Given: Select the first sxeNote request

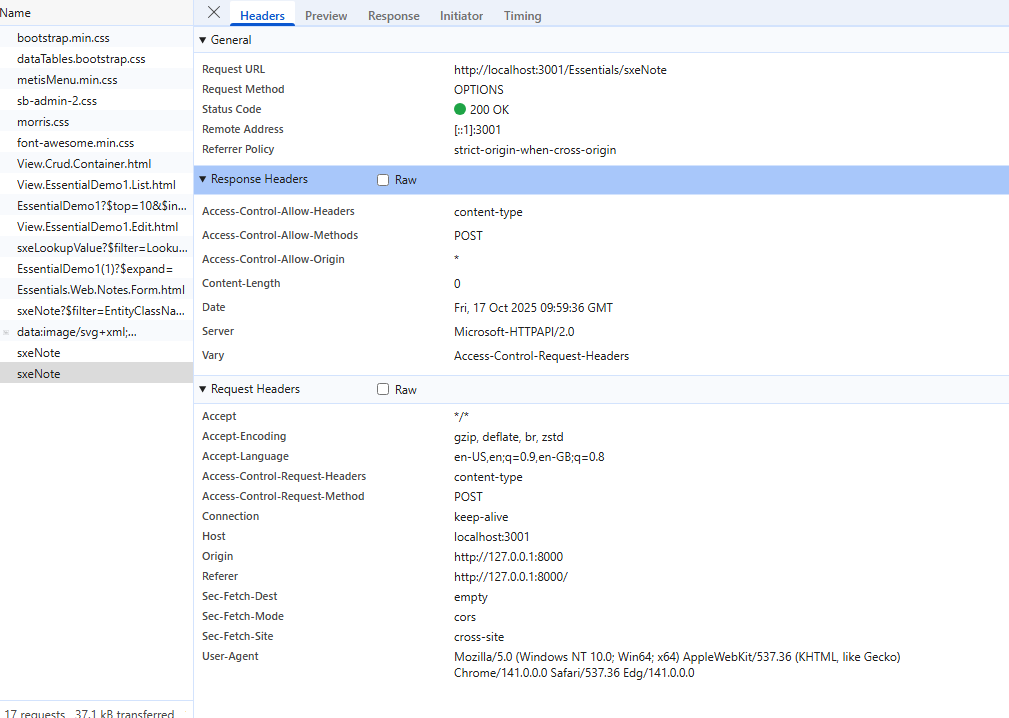Looking at the screenshot, I should click(38, 353).
